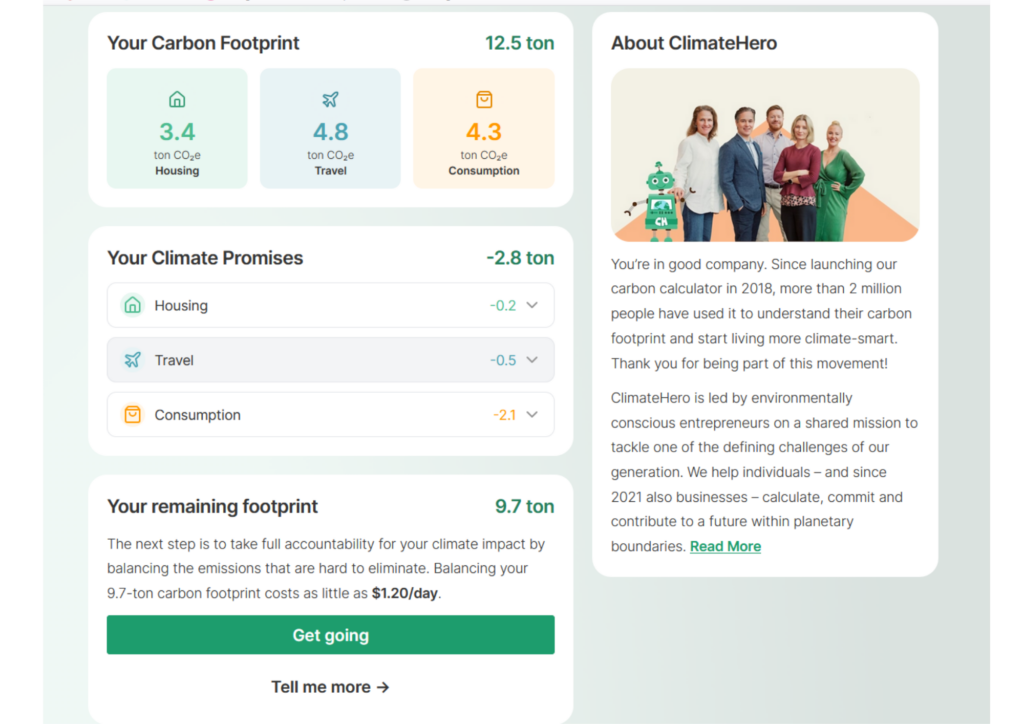Expand the Consumption promises chevron
The image size is (1024, 724).
click(x=532, y=415)
